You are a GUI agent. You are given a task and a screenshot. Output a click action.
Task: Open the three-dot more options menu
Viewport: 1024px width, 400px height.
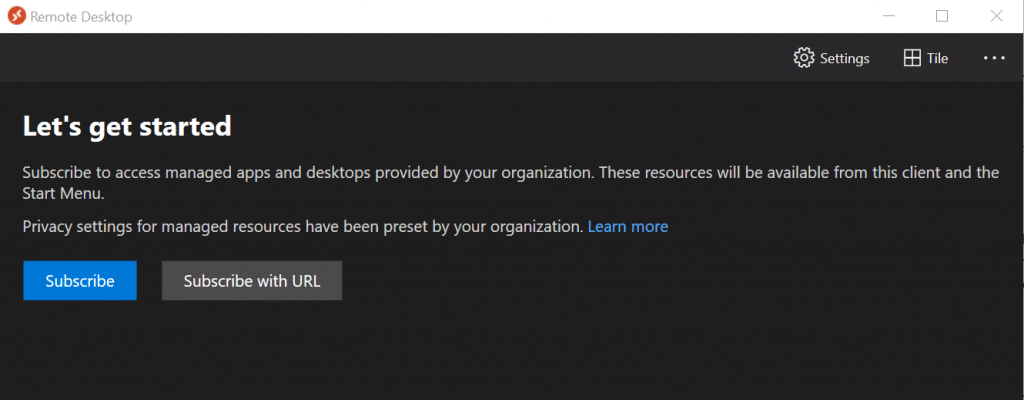coord(994,58)
